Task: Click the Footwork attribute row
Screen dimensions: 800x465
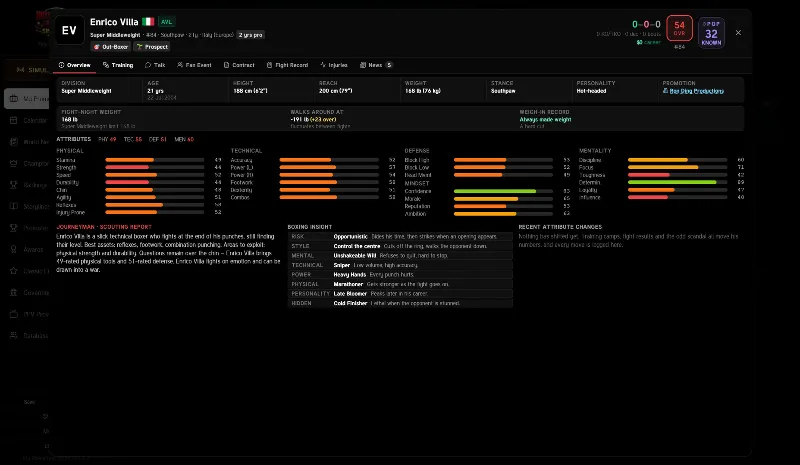Action: [313, 182]
